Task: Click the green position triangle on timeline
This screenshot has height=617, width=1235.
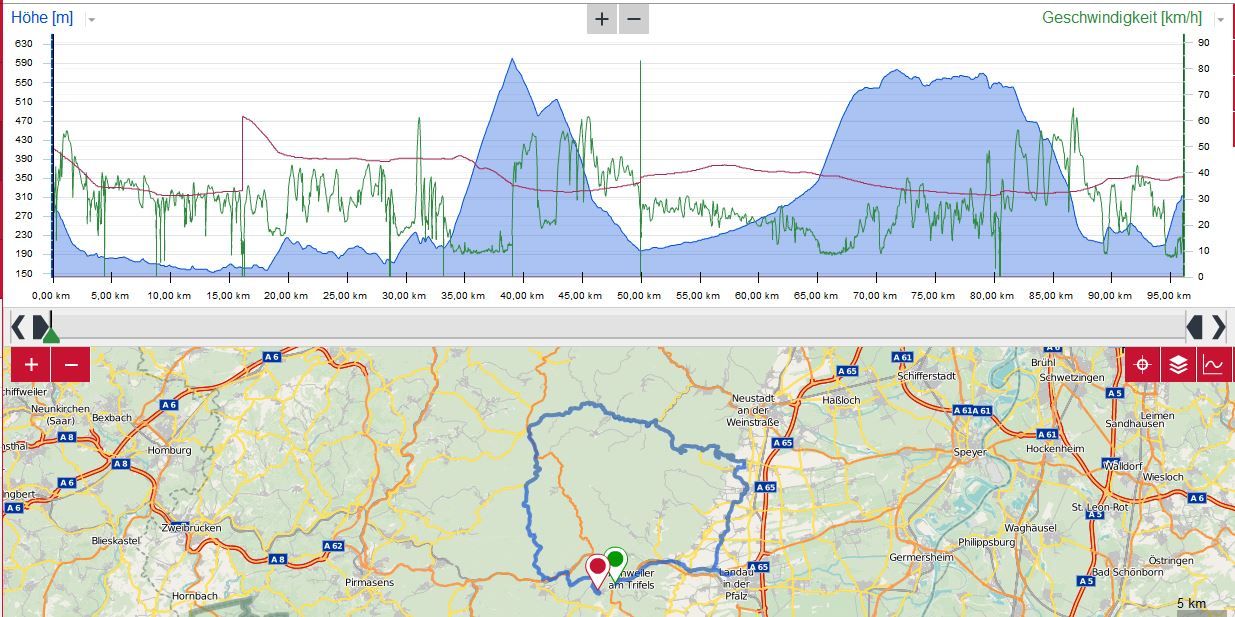Action: (x=51, y=335)
